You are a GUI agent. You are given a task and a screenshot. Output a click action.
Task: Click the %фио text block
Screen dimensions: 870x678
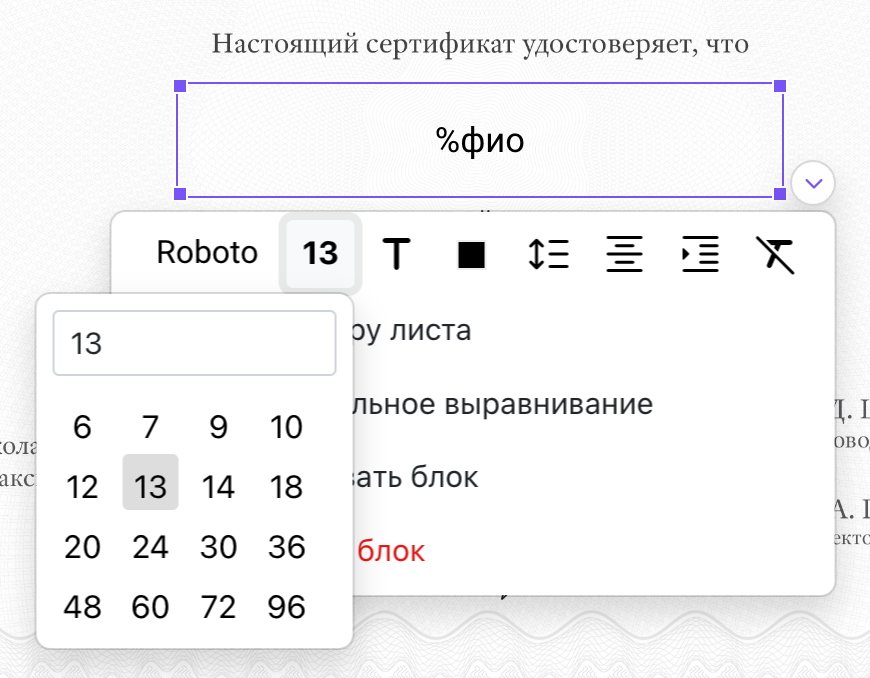(480, 140)
